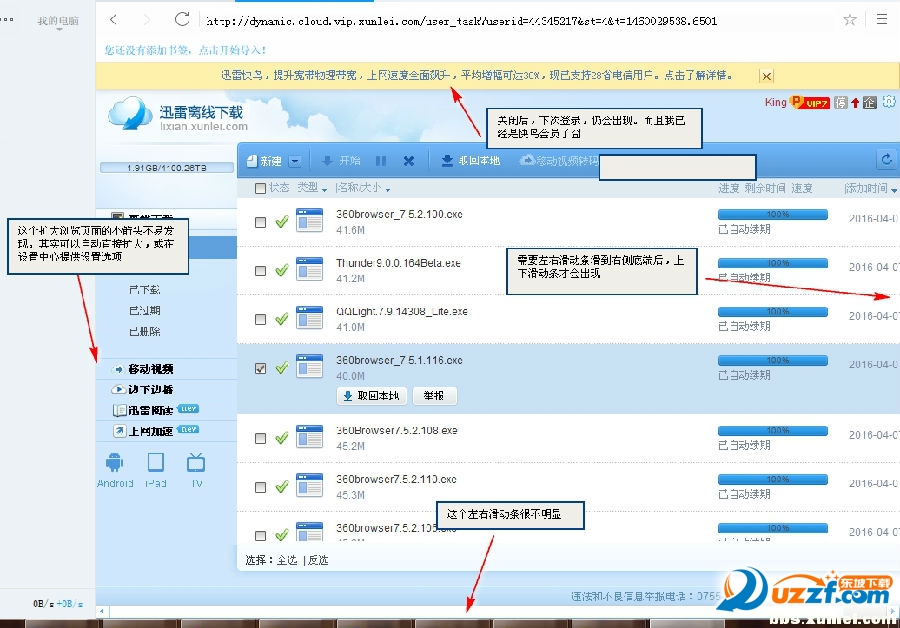Screen dimensions: 900x628
Task: Click the 反选 link at list bottom
Action: click(317, 560)
